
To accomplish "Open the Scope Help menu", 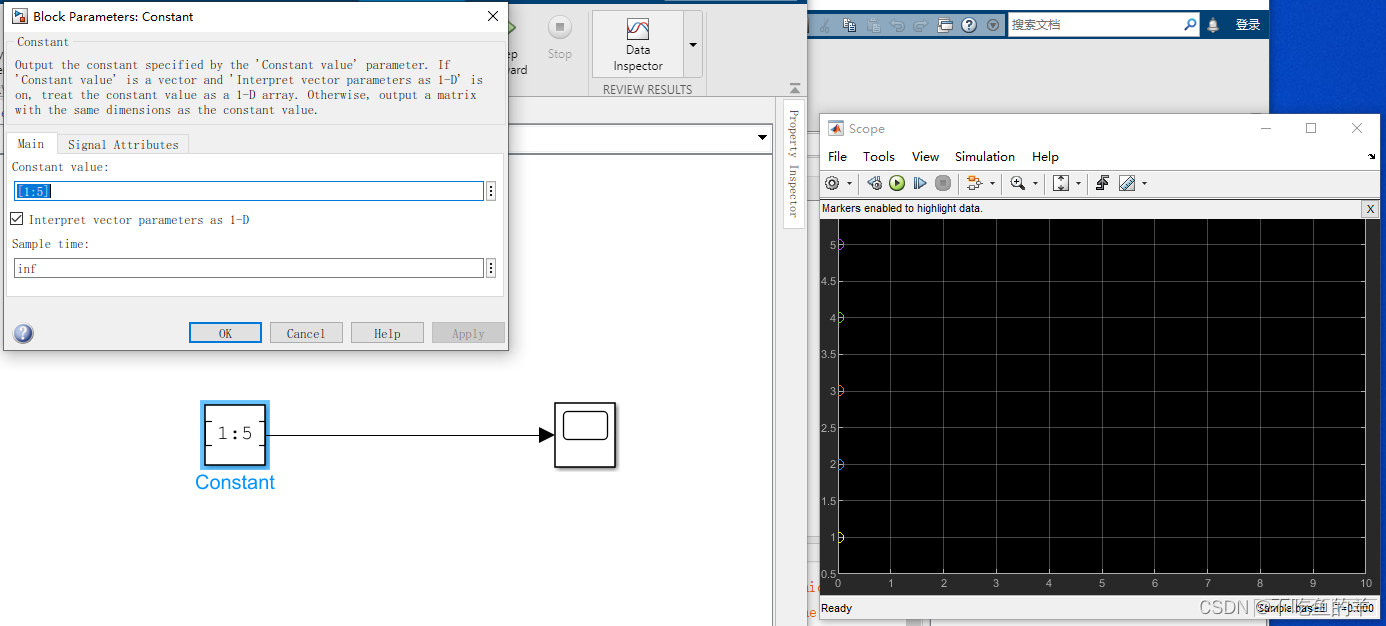I will (x=1045, y=156).
